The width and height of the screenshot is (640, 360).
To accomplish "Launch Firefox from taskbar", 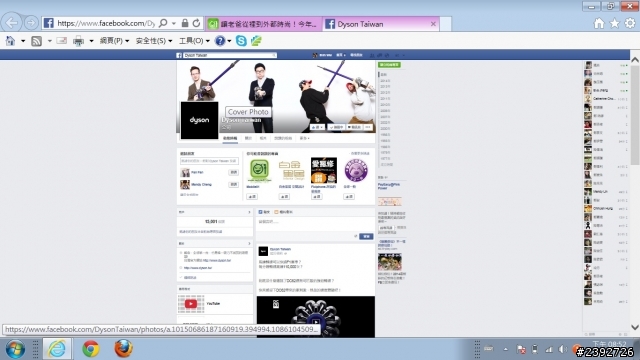I will point(123,349).
